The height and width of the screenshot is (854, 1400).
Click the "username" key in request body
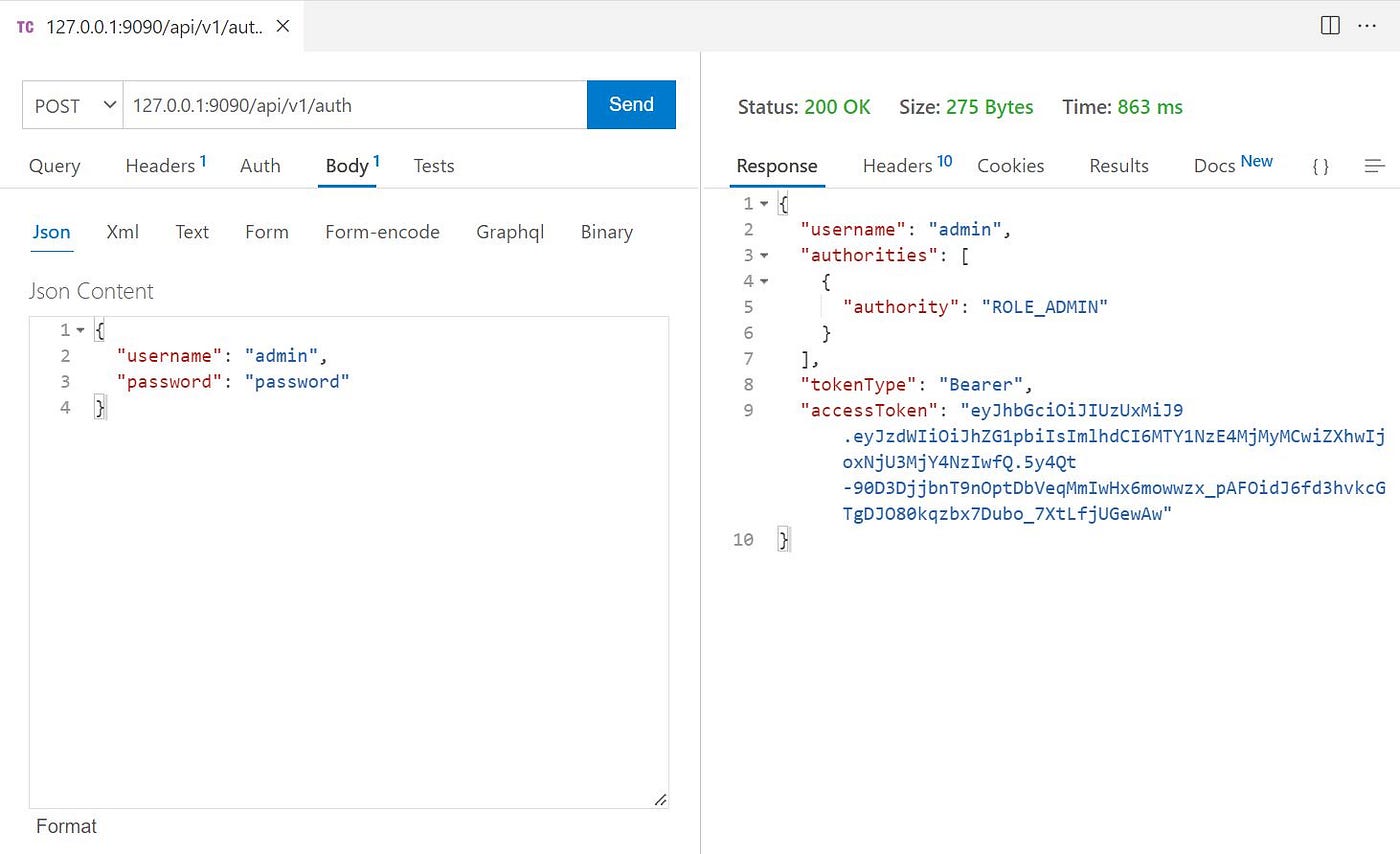pyautogui.click(x=169, y=356)
